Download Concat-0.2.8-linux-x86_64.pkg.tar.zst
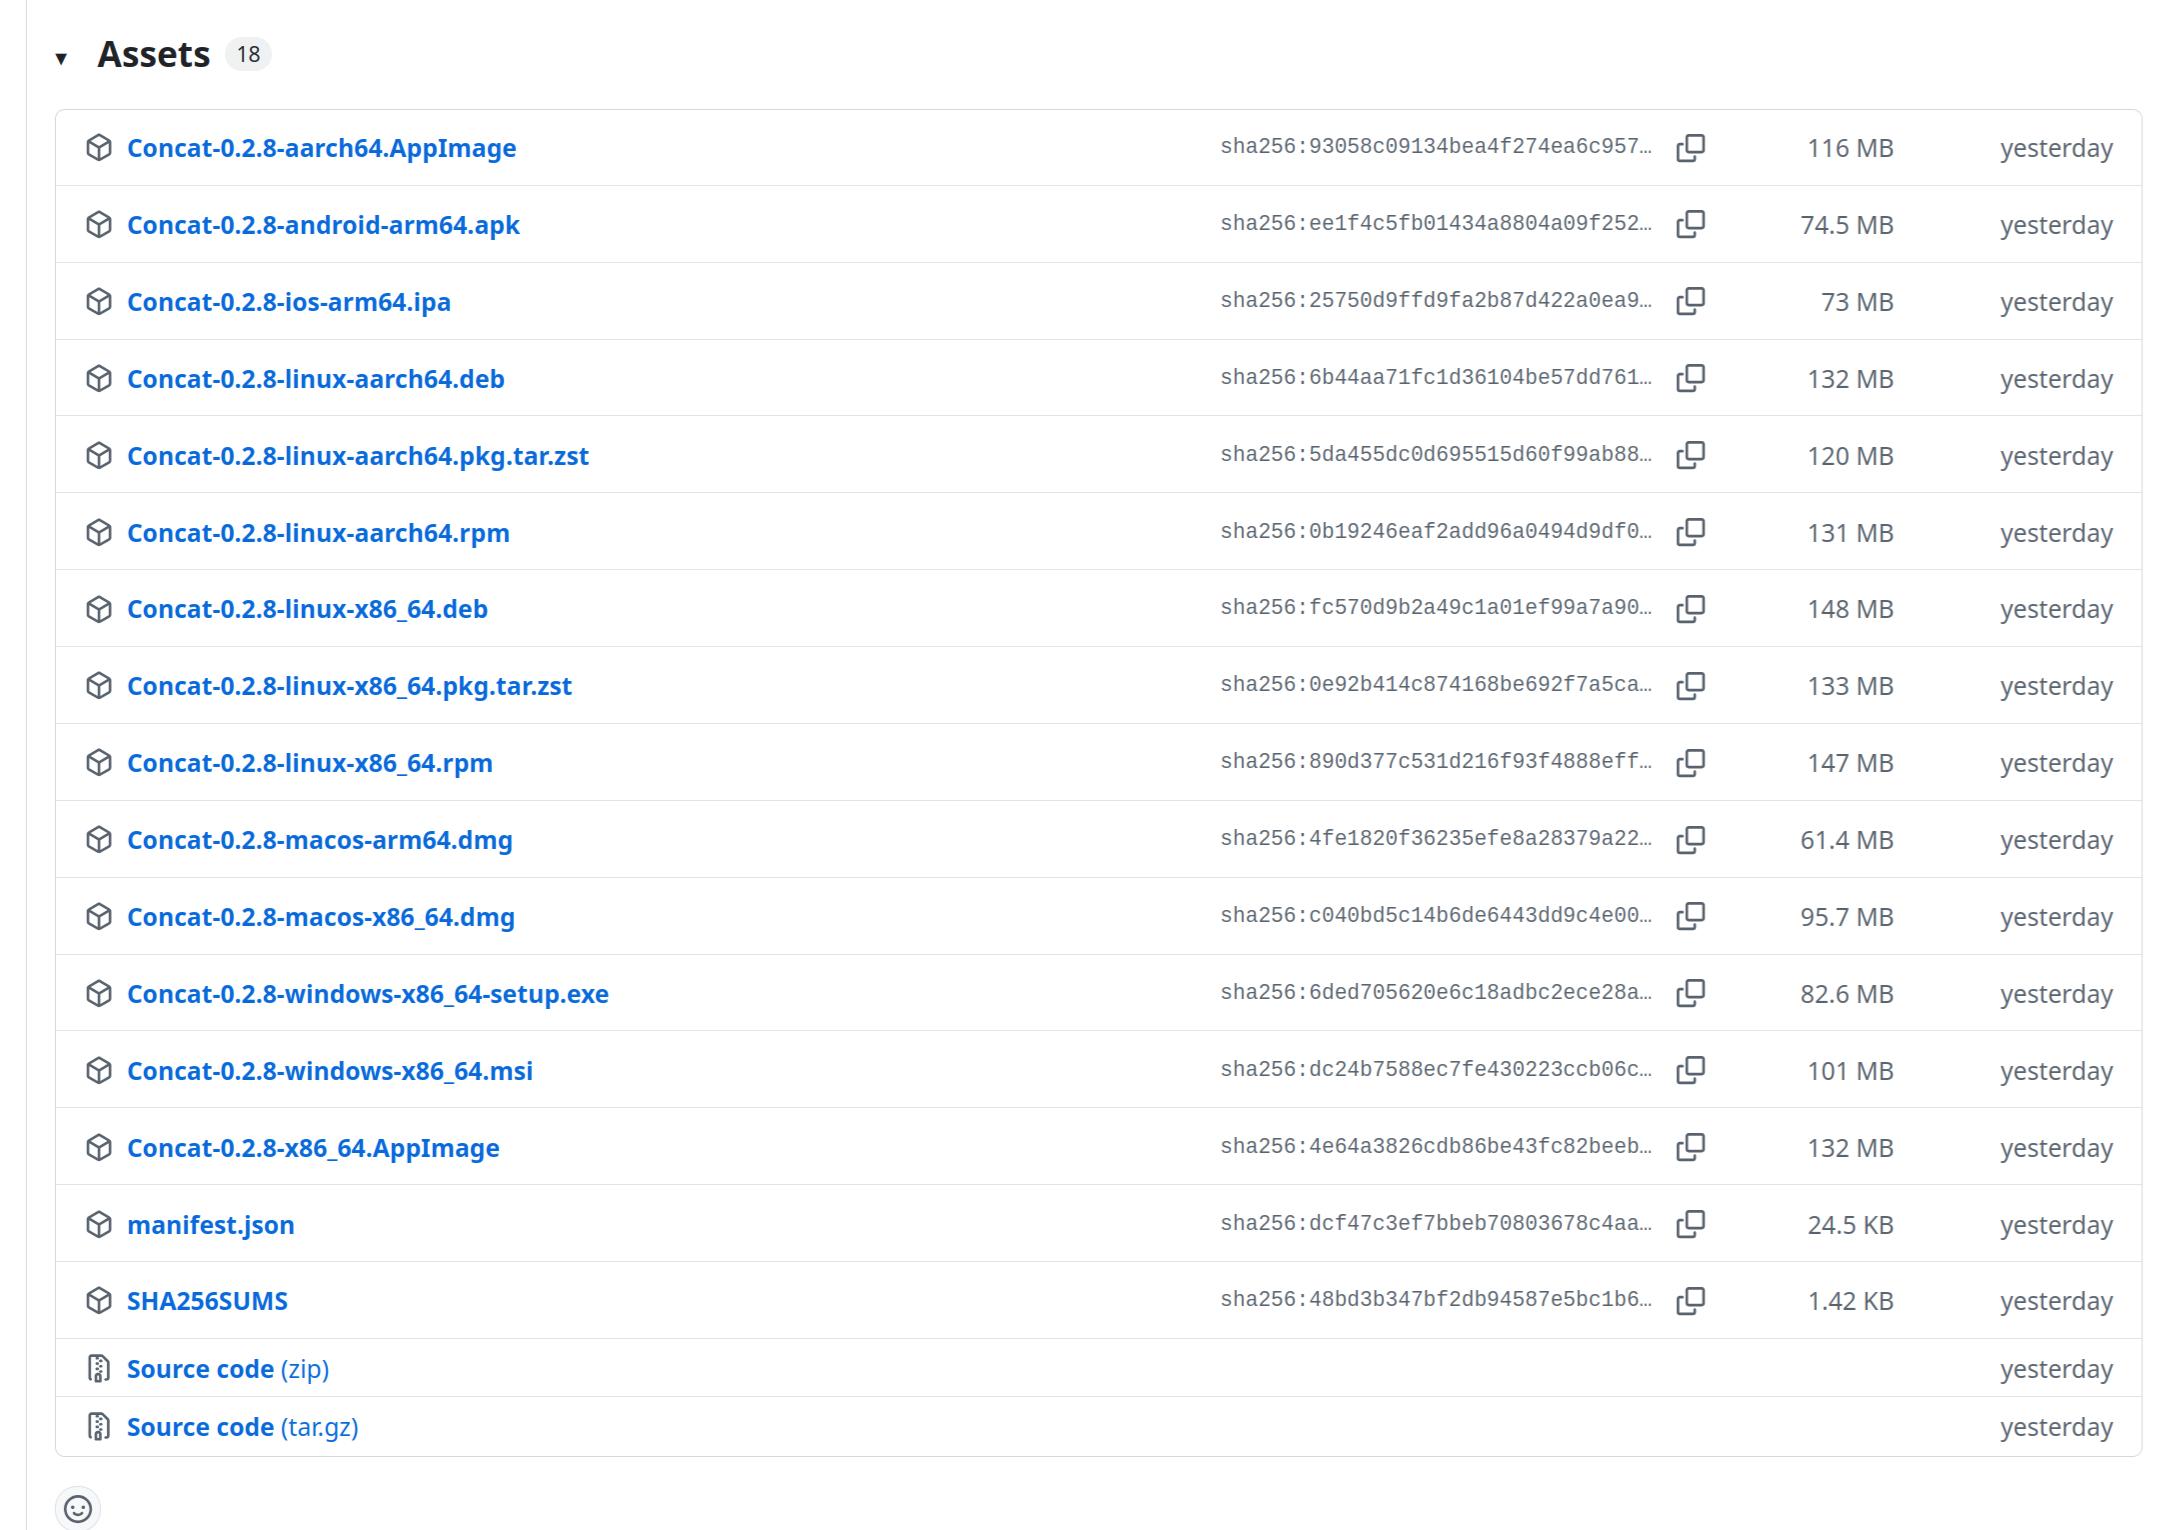 (349, 686)
